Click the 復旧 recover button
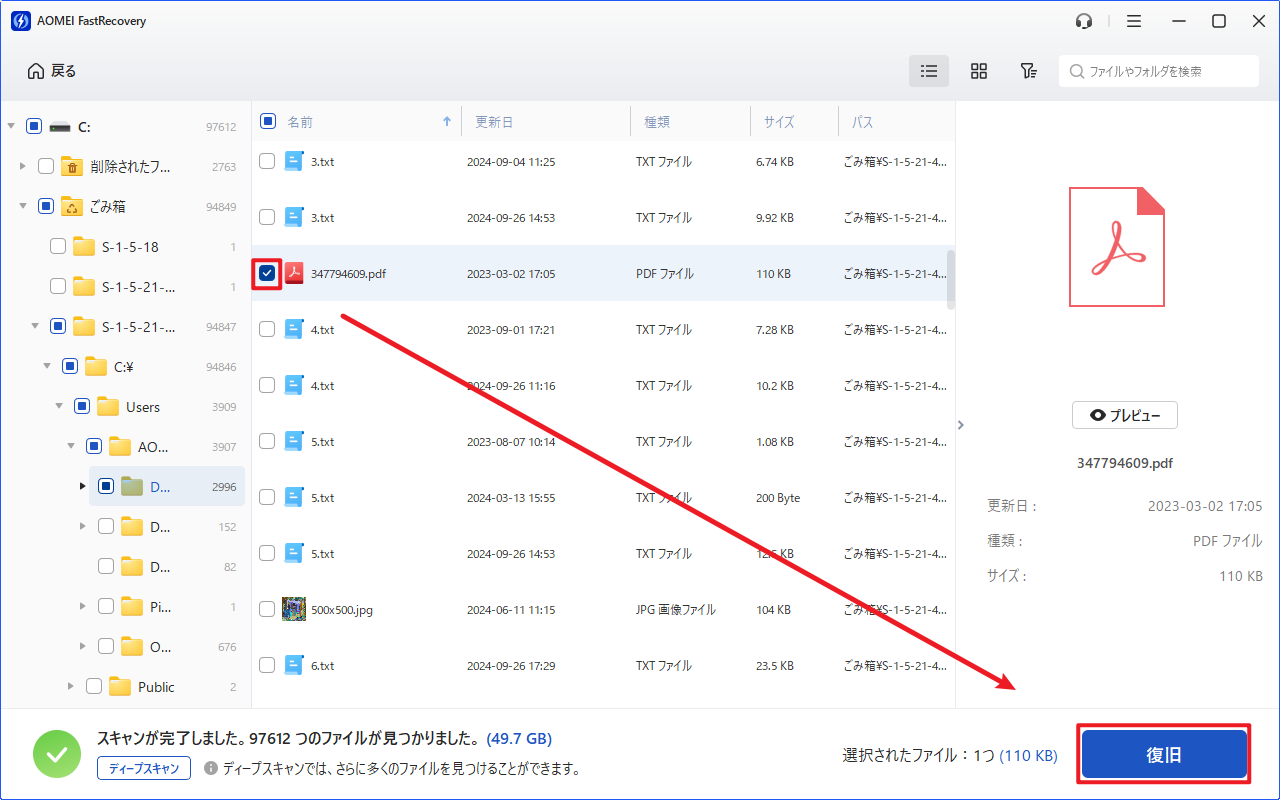 [x=1164, y=755]
